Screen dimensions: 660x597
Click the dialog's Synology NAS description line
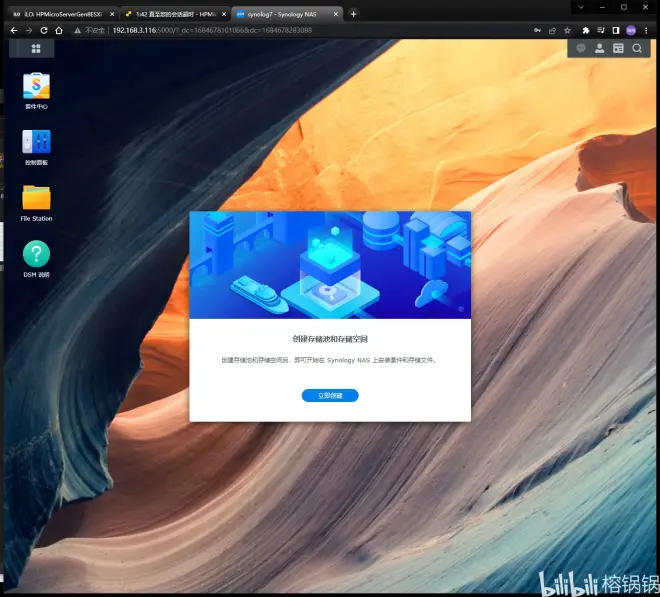click(329, 360)
